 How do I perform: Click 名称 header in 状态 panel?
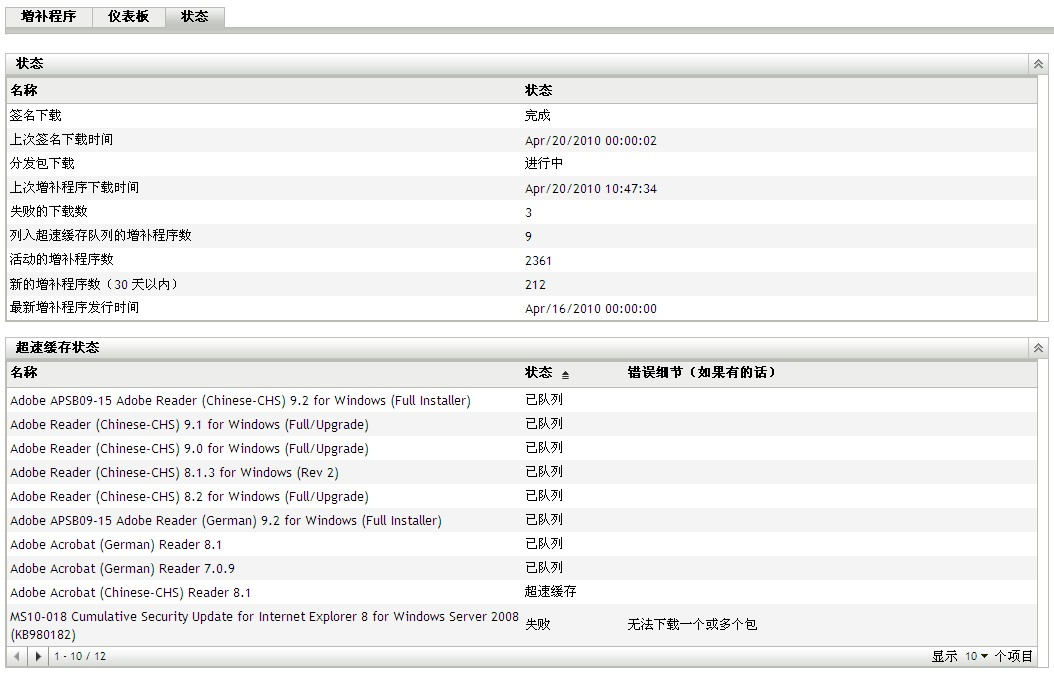pos(24,91)
